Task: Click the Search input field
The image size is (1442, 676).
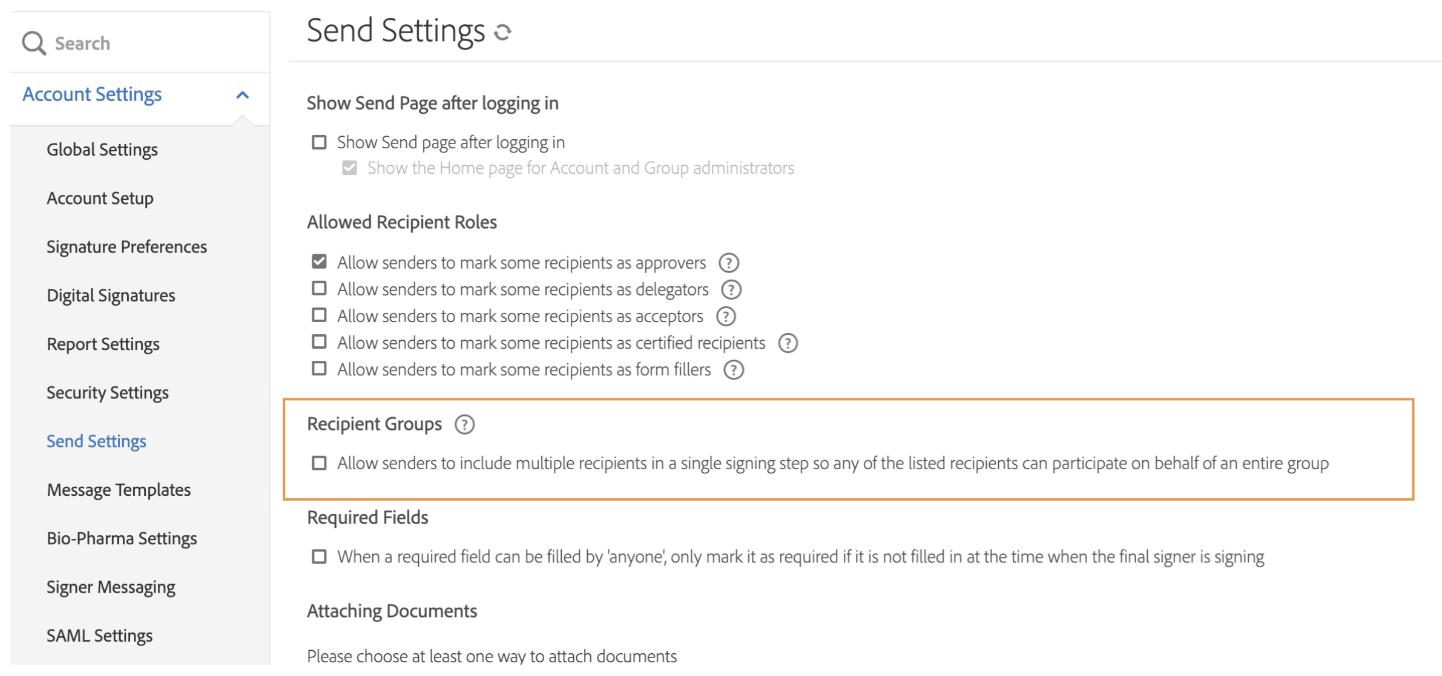Action: 150,43
